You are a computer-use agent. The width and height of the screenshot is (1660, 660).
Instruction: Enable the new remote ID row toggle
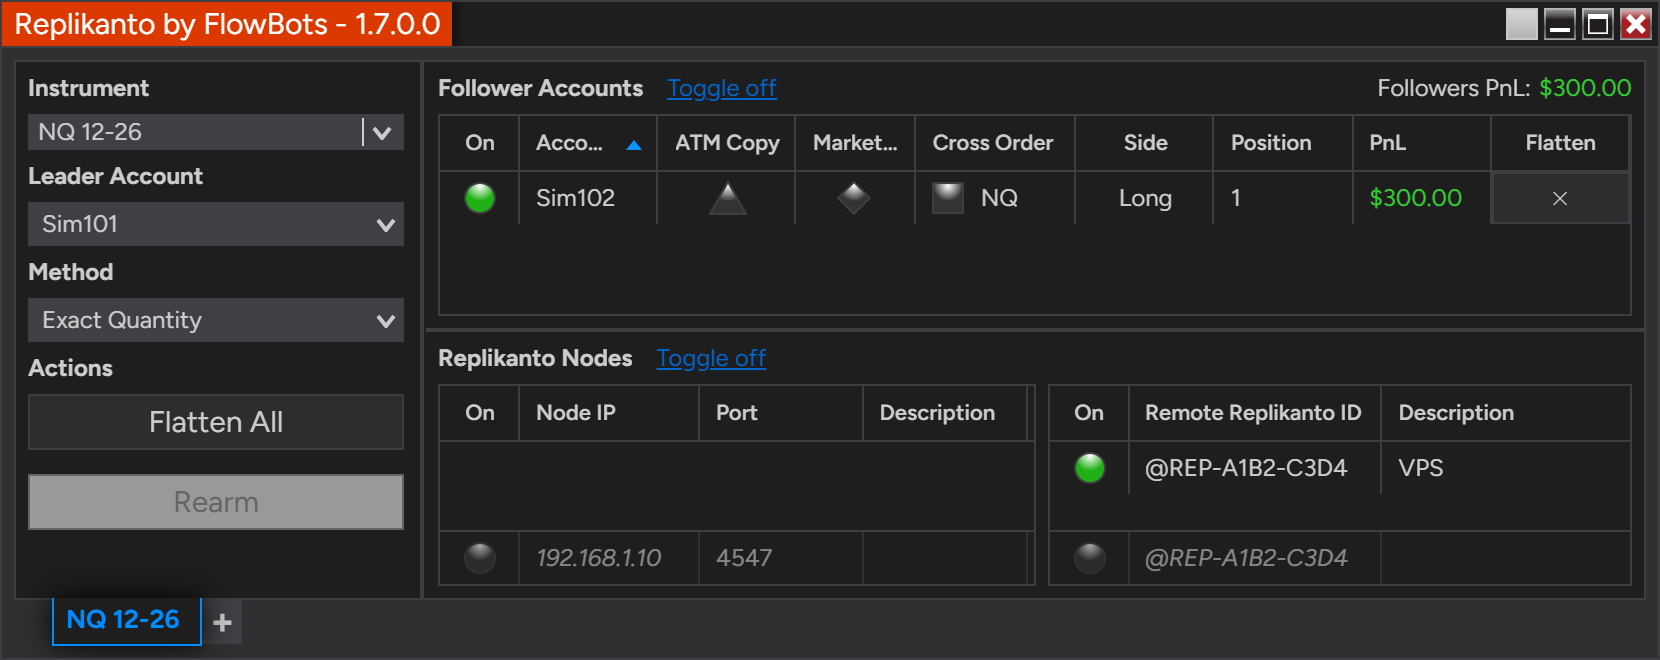click(1089, 558)
